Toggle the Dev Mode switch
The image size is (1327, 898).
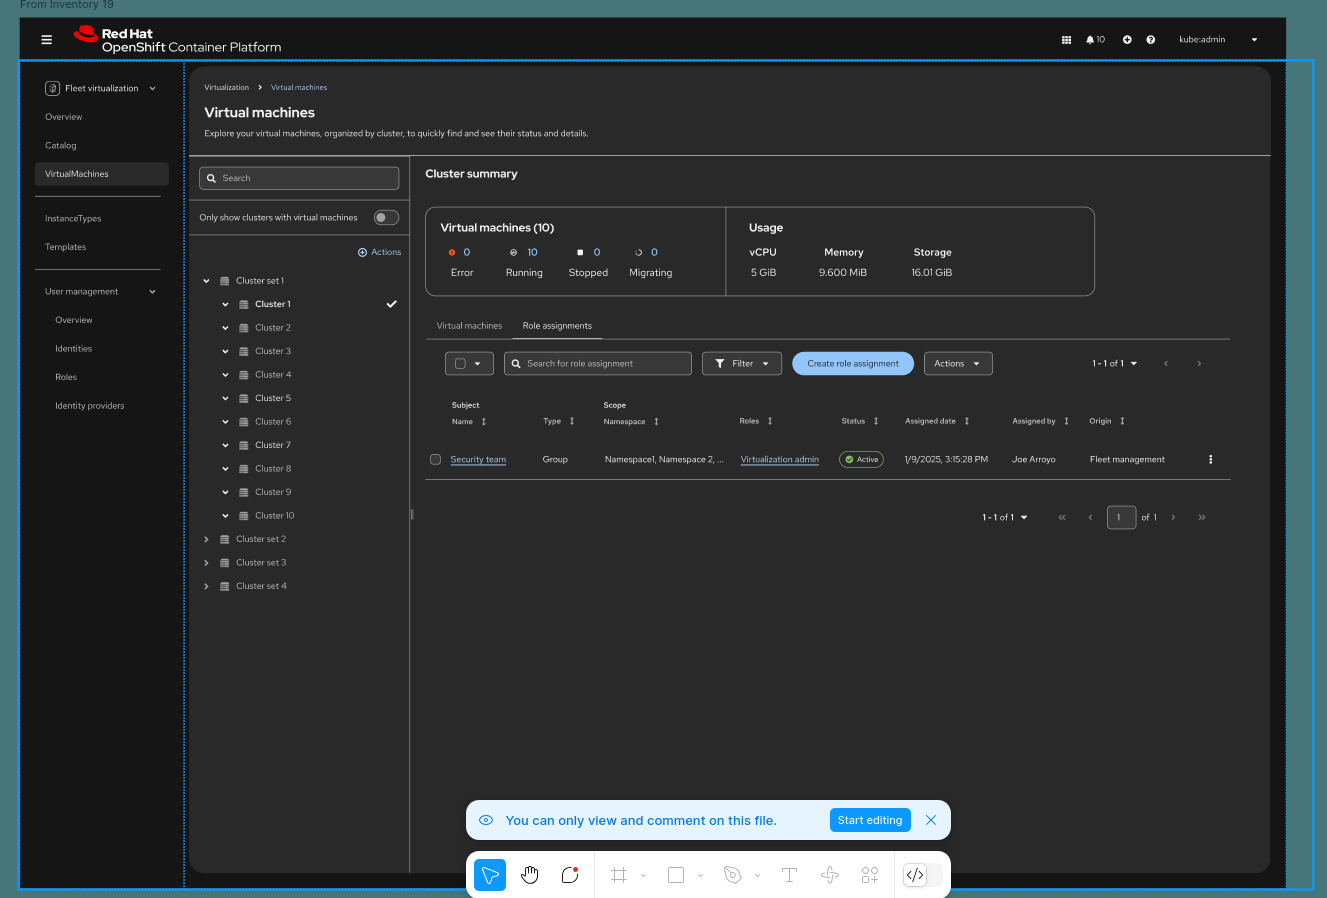click(922, 875)
